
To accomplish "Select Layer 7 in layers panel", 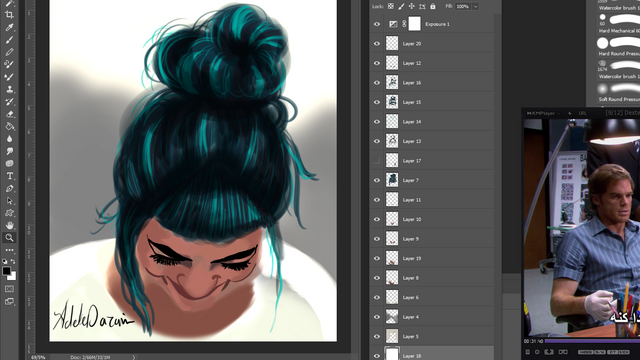I will pos(431,180).
